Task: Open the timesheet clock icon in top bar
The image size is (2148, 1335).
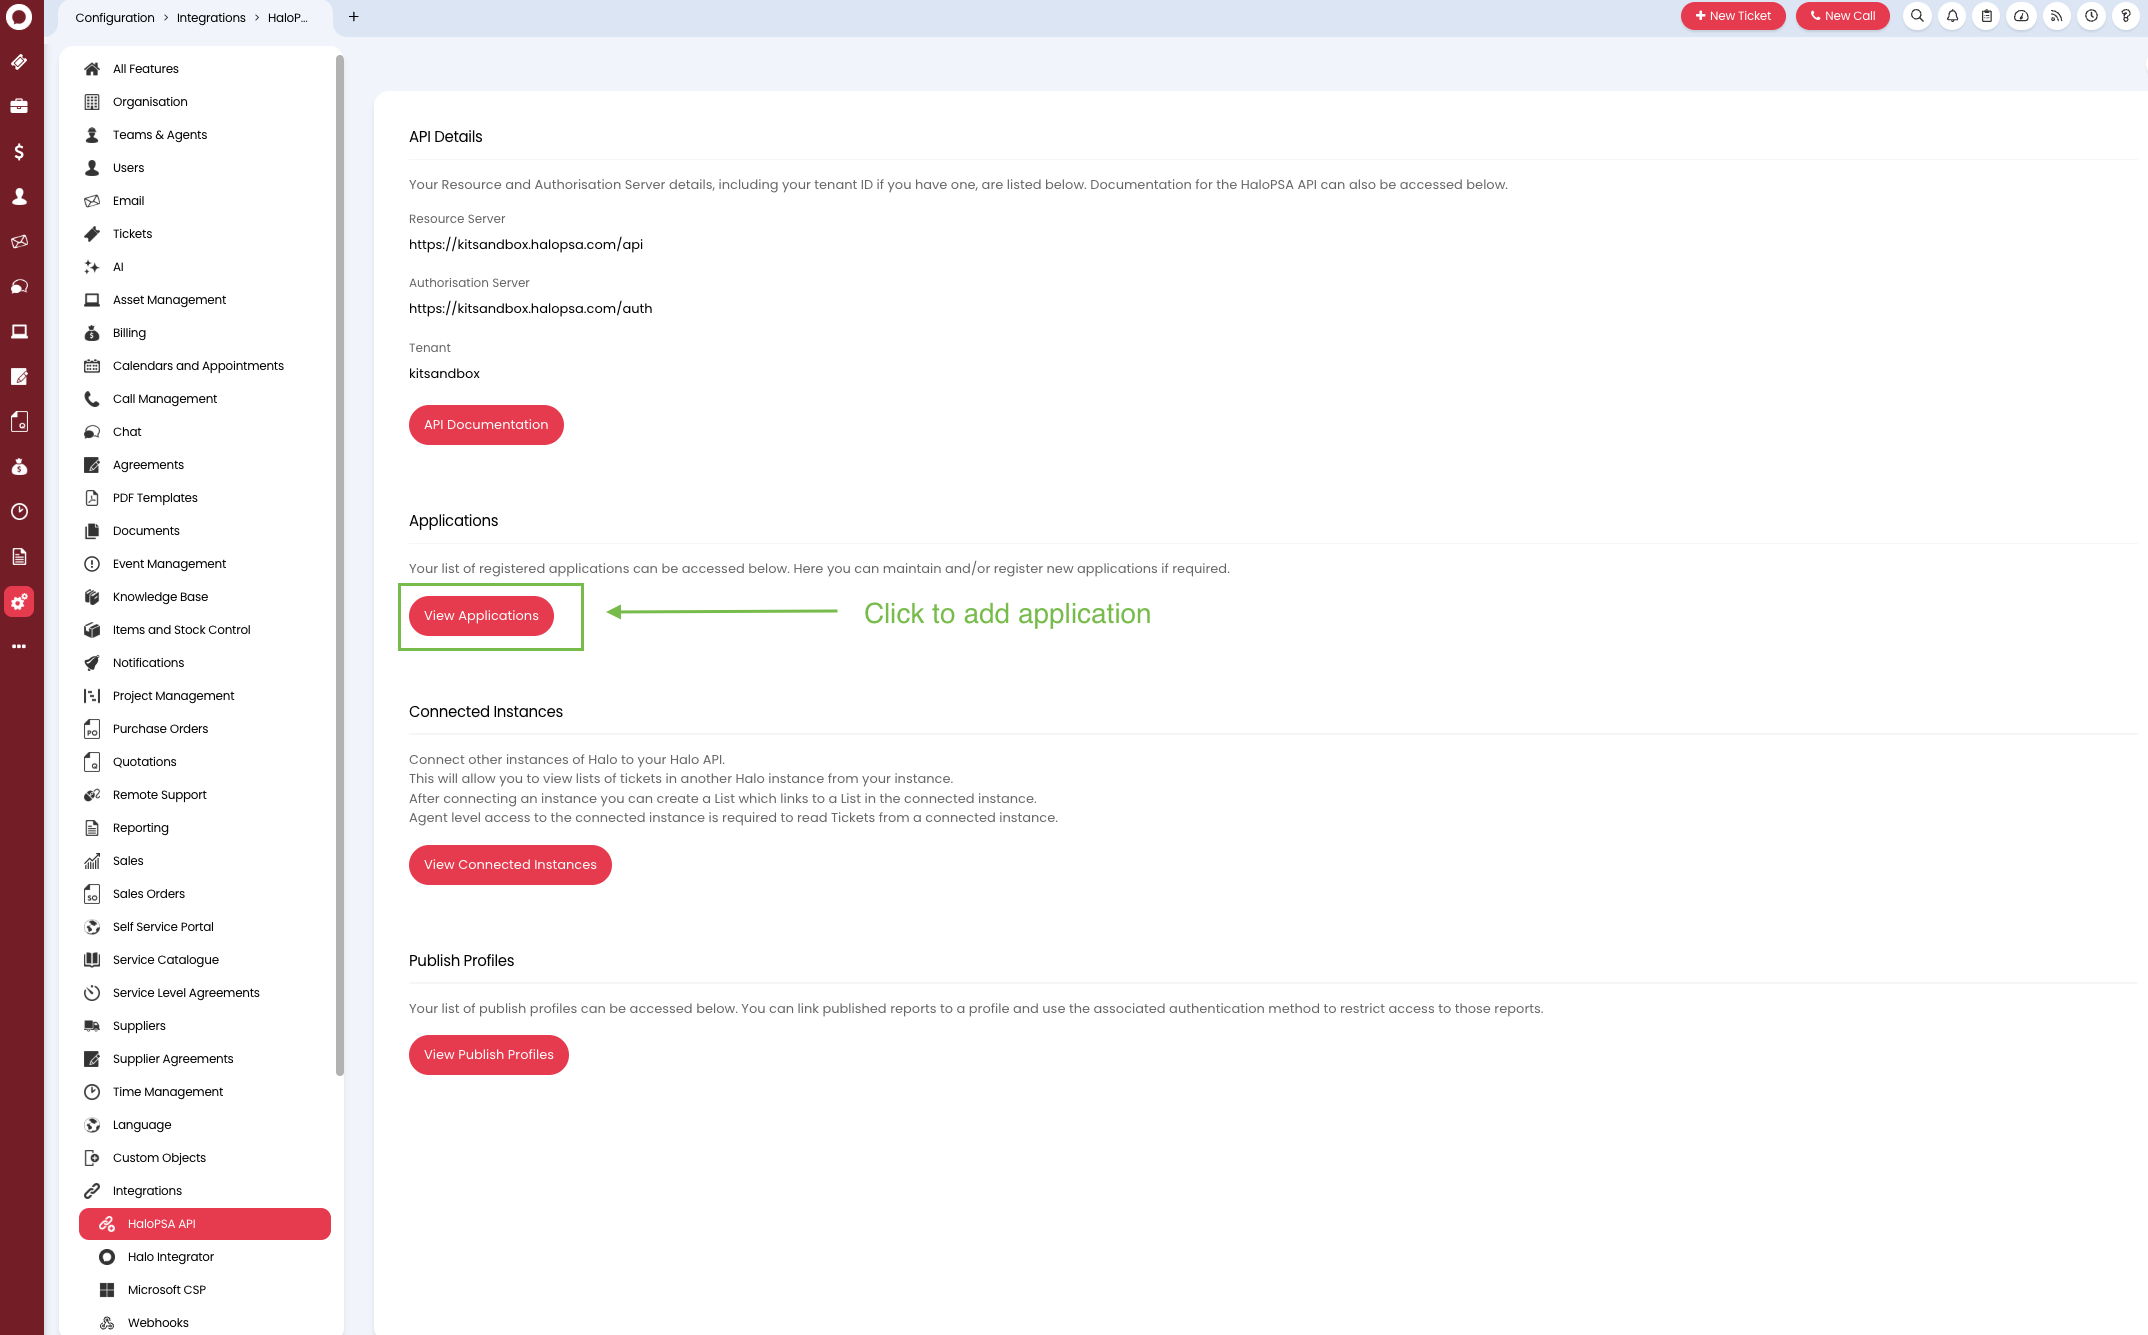Action: click(x=2090, y=16)
